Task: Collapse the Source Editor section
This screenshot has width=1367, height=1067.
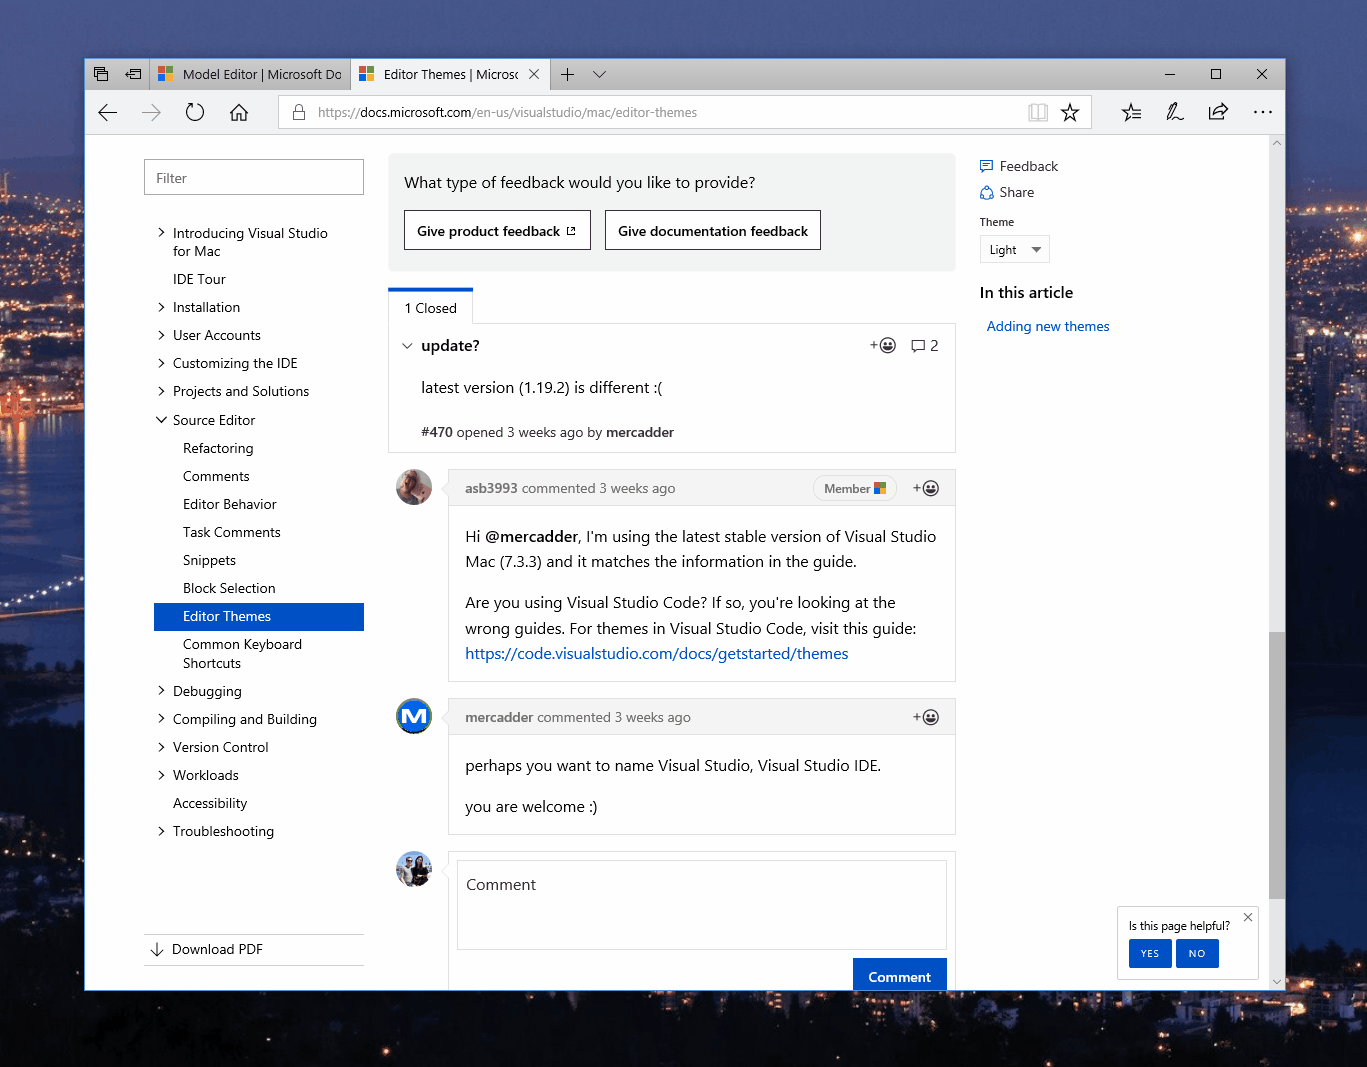Action: click(x=161, y=420)
